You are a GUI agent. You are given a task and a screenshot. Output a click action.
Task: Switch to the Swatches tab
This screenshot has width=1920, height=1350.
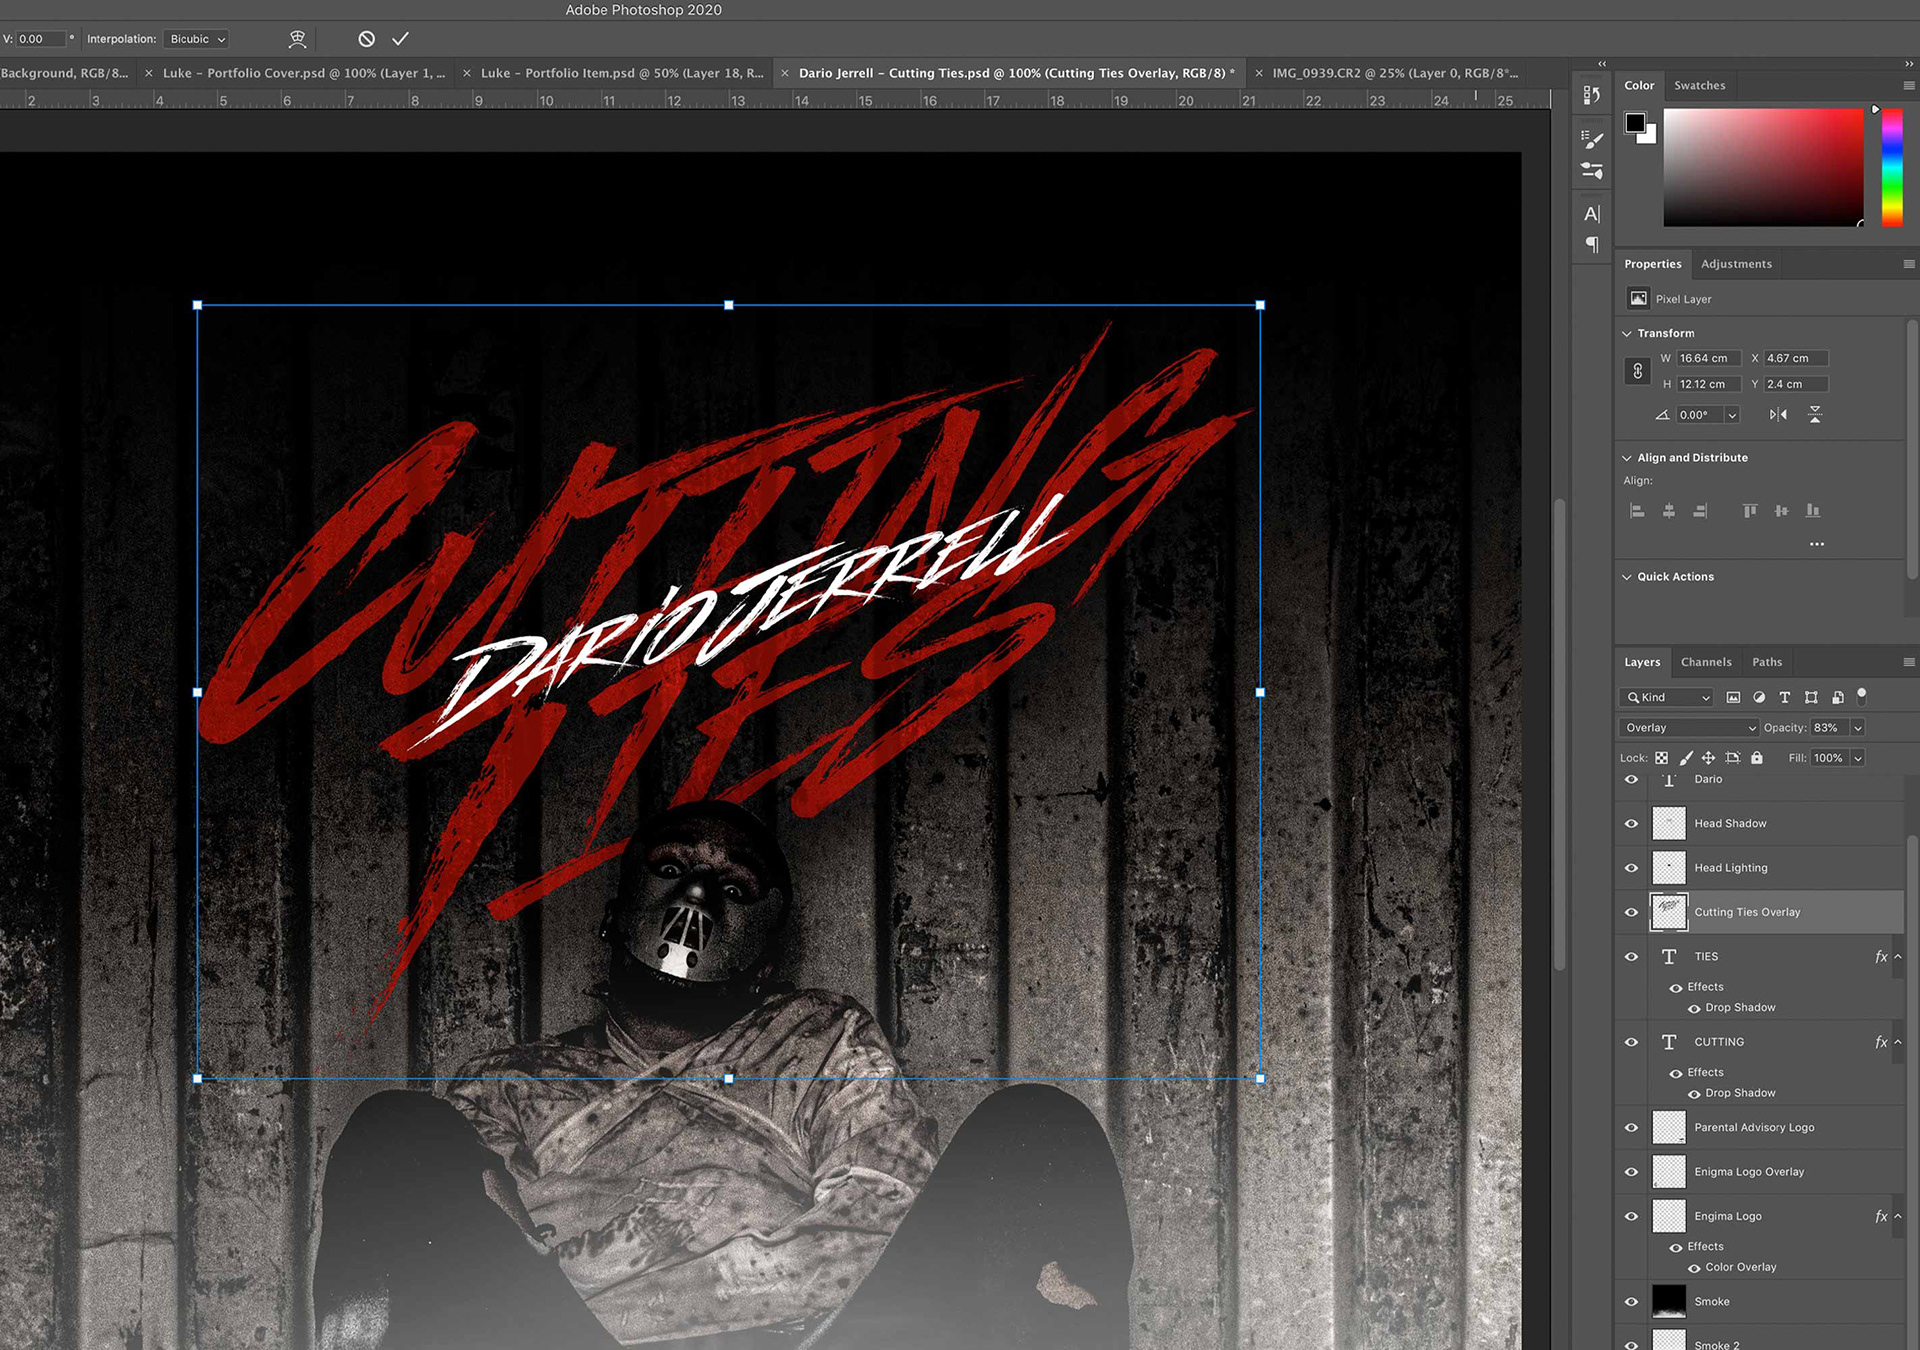pyautogui.click(x=1699, y=86)
